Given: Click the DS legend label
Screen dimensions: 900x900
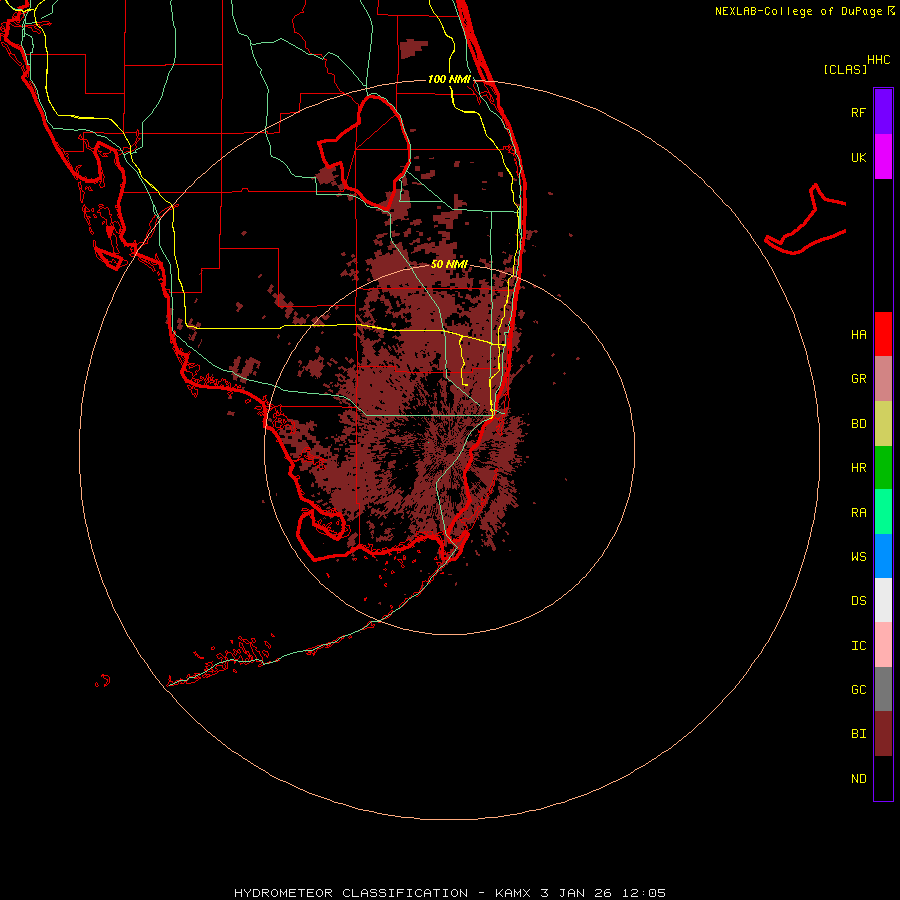Looking at the screenshot, I should click(858, 601).
